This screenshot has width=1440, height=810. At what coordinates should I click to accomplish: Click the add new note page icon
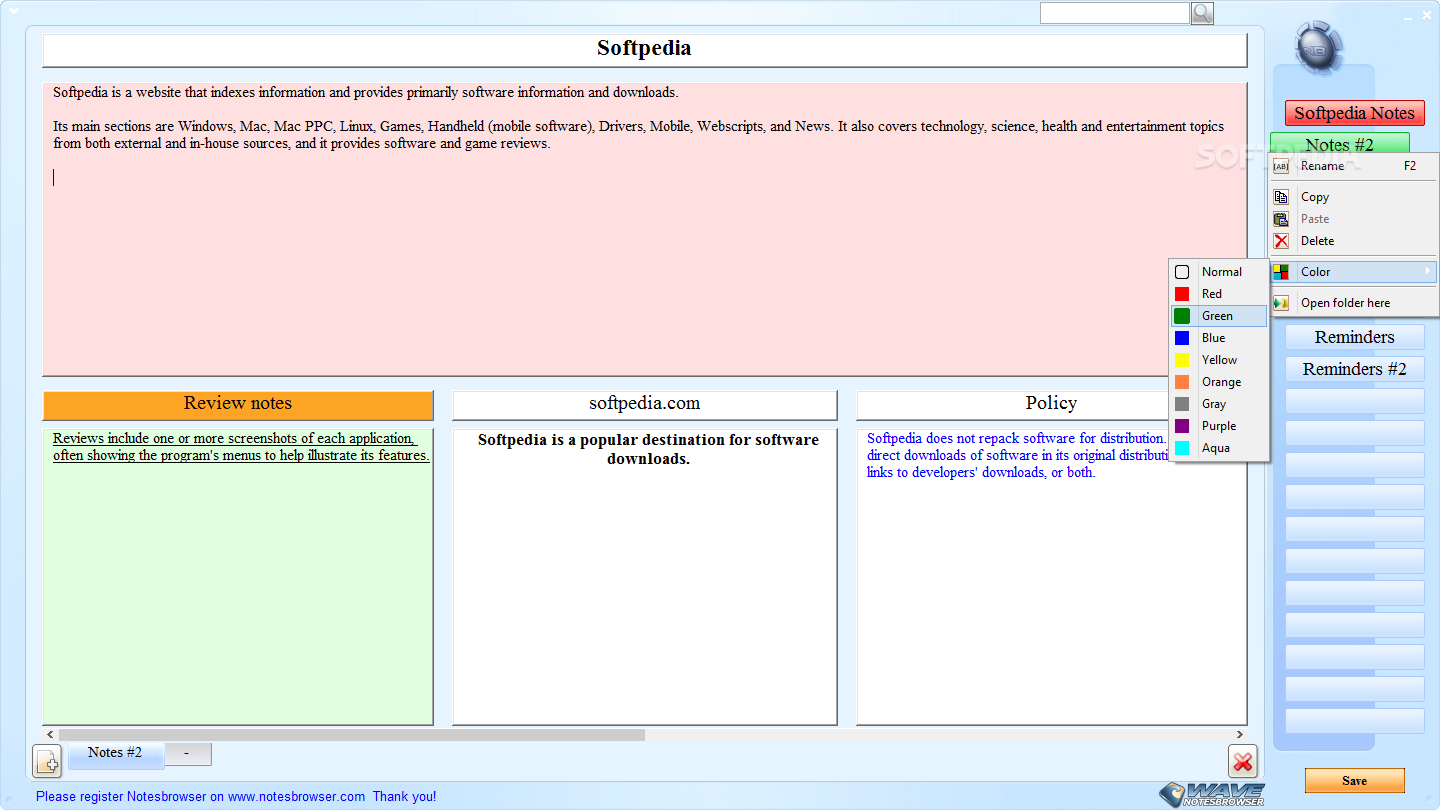(48, 761)
